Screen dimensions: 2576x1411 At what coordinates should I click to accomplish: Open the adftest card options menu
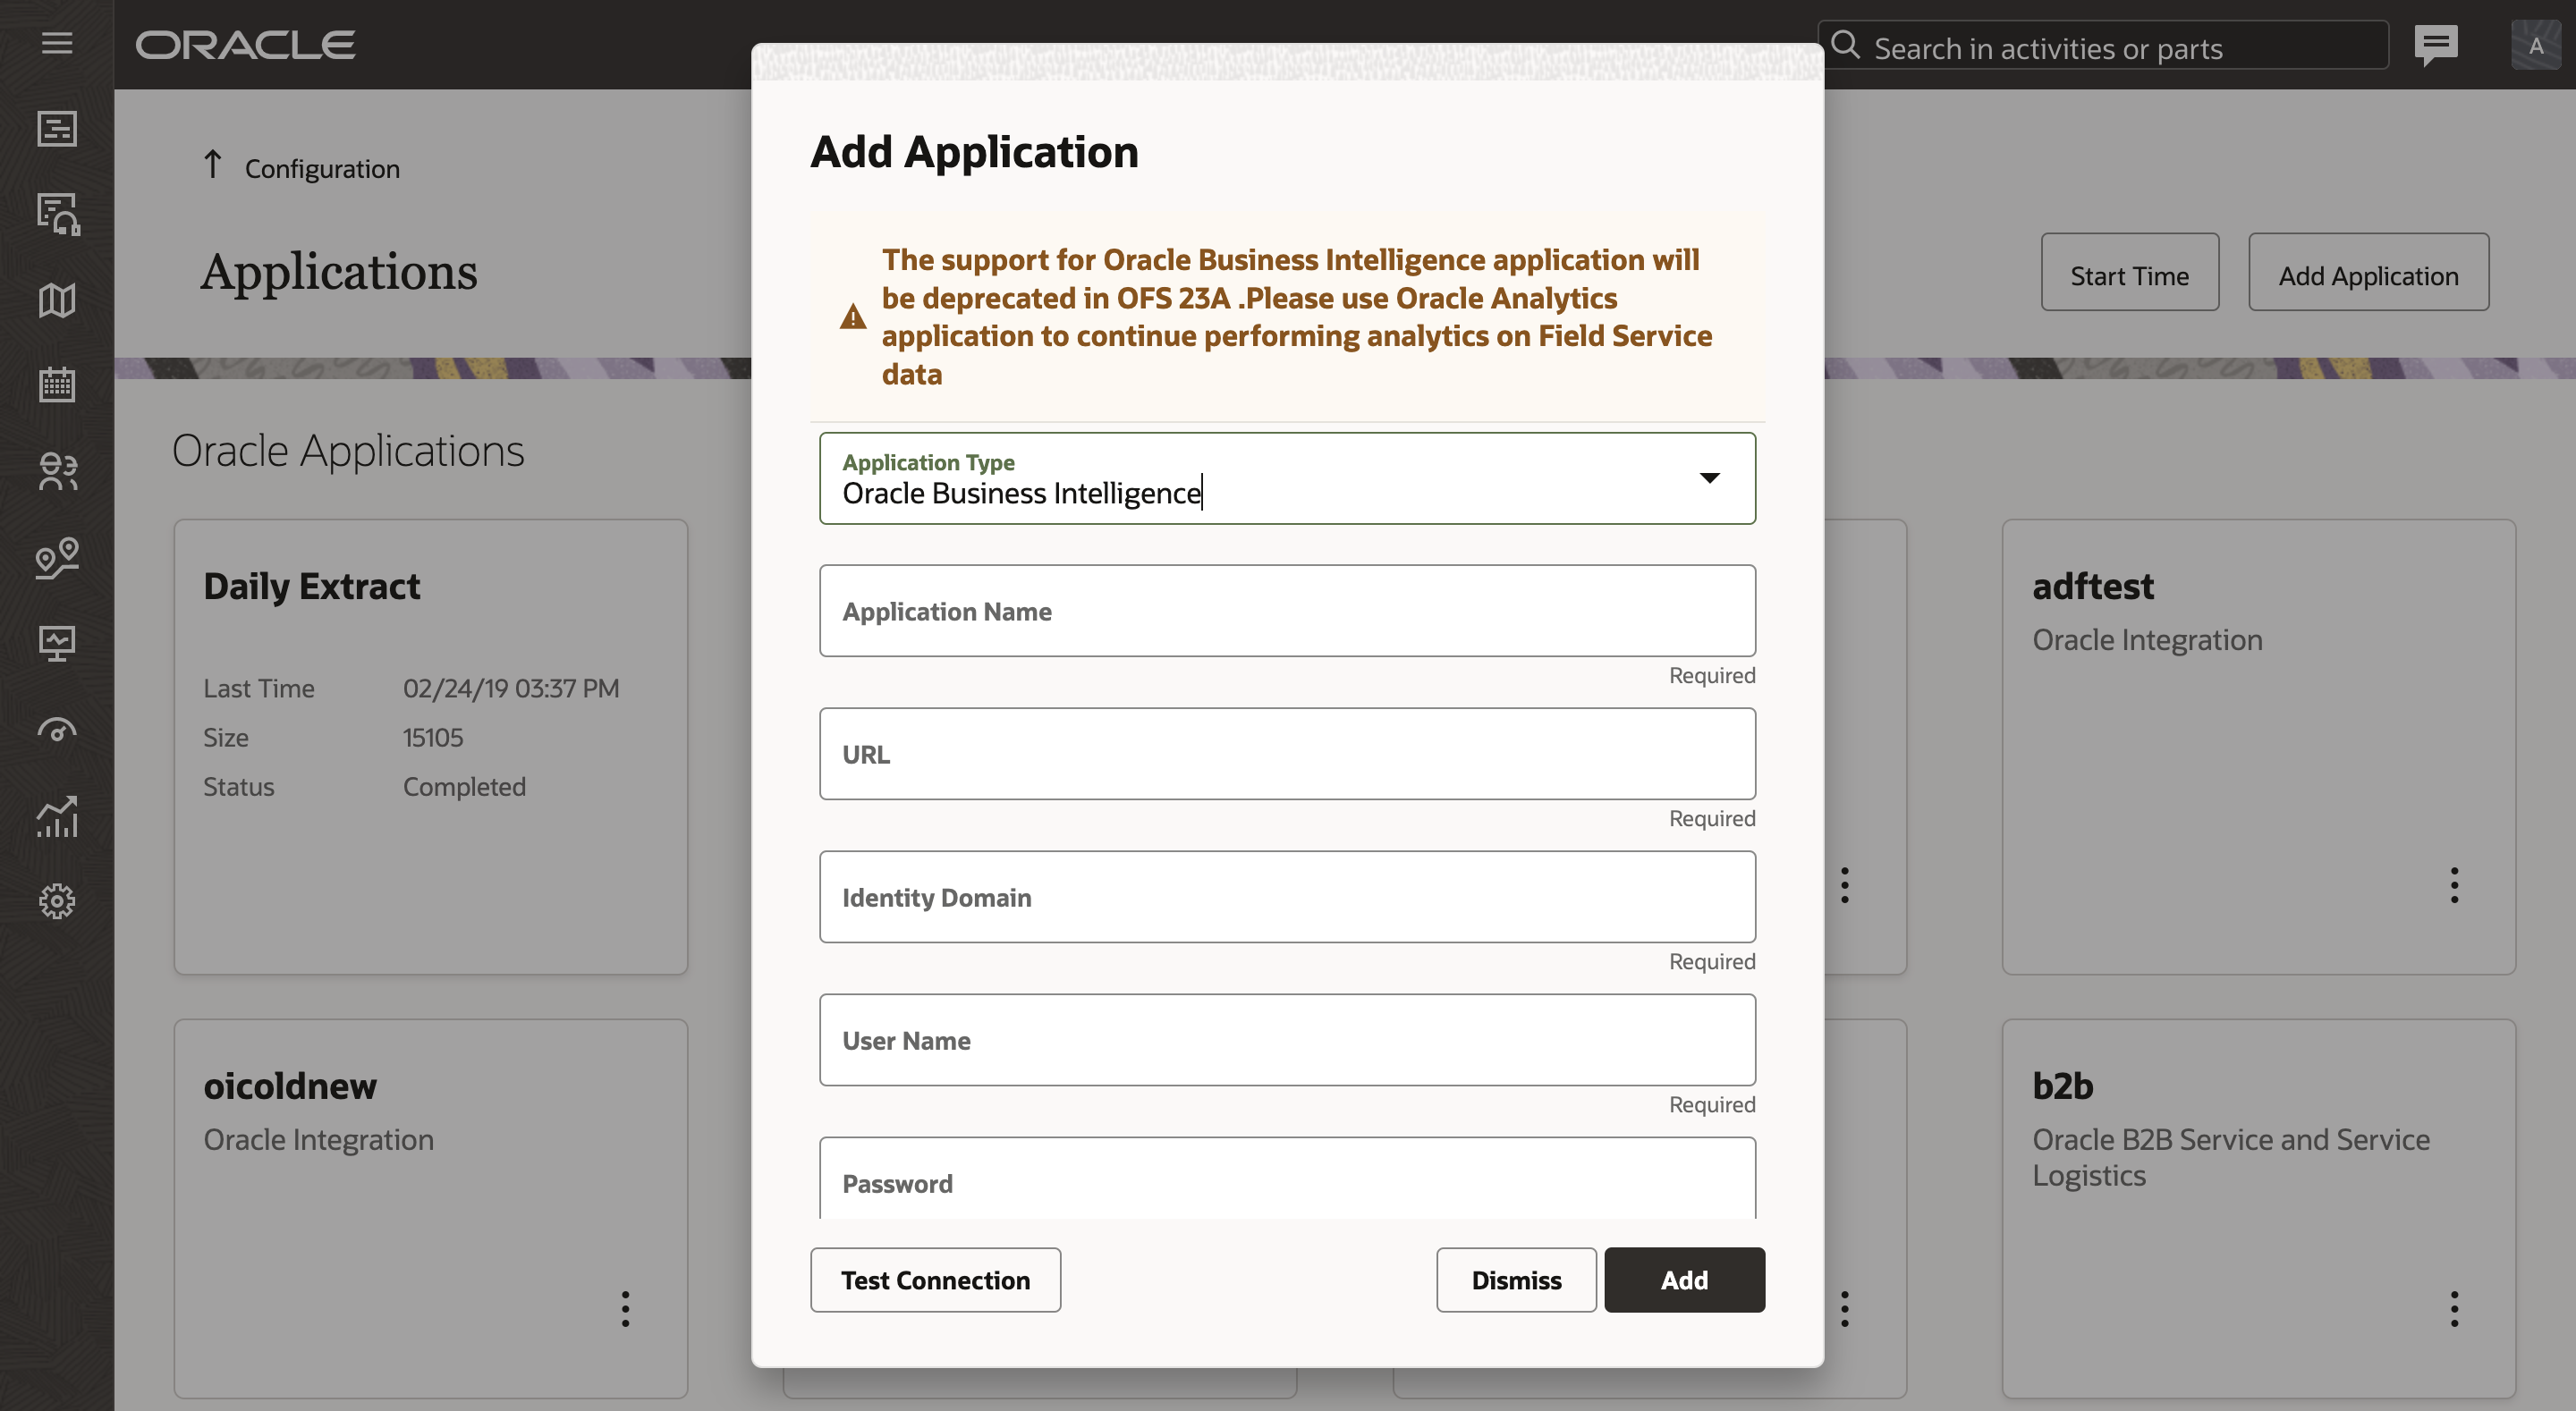(x=2454, y=885)
